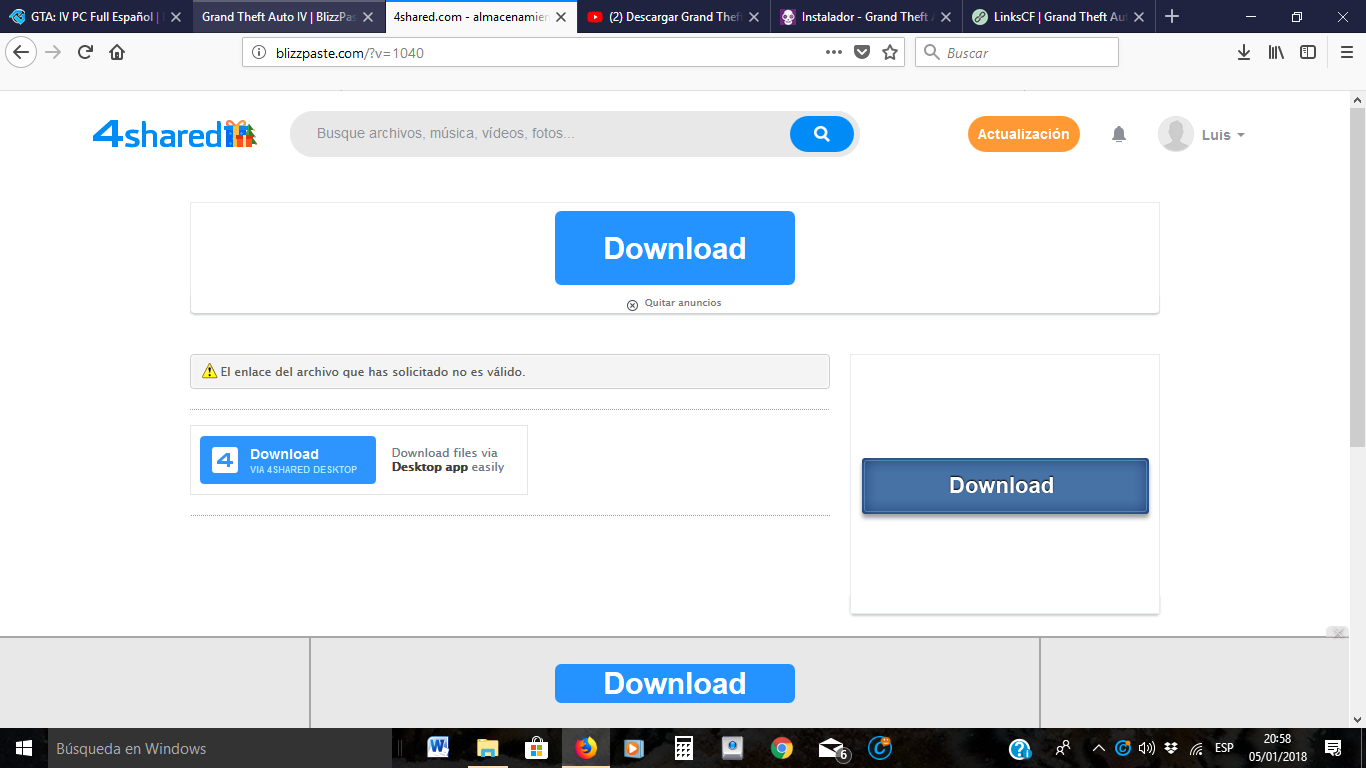The height and width of the screenshot is (768, 1366).
Task: Close the bottom ad banner with the x
Action: click(1337, 632)
